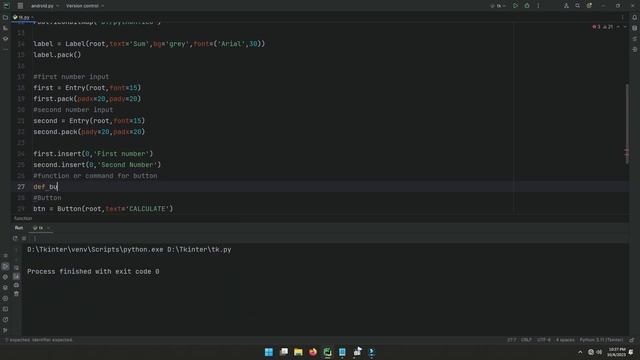Screen dimensions: 640x360
Task: Open IDE settings gear icon
Action: point(589,6)
